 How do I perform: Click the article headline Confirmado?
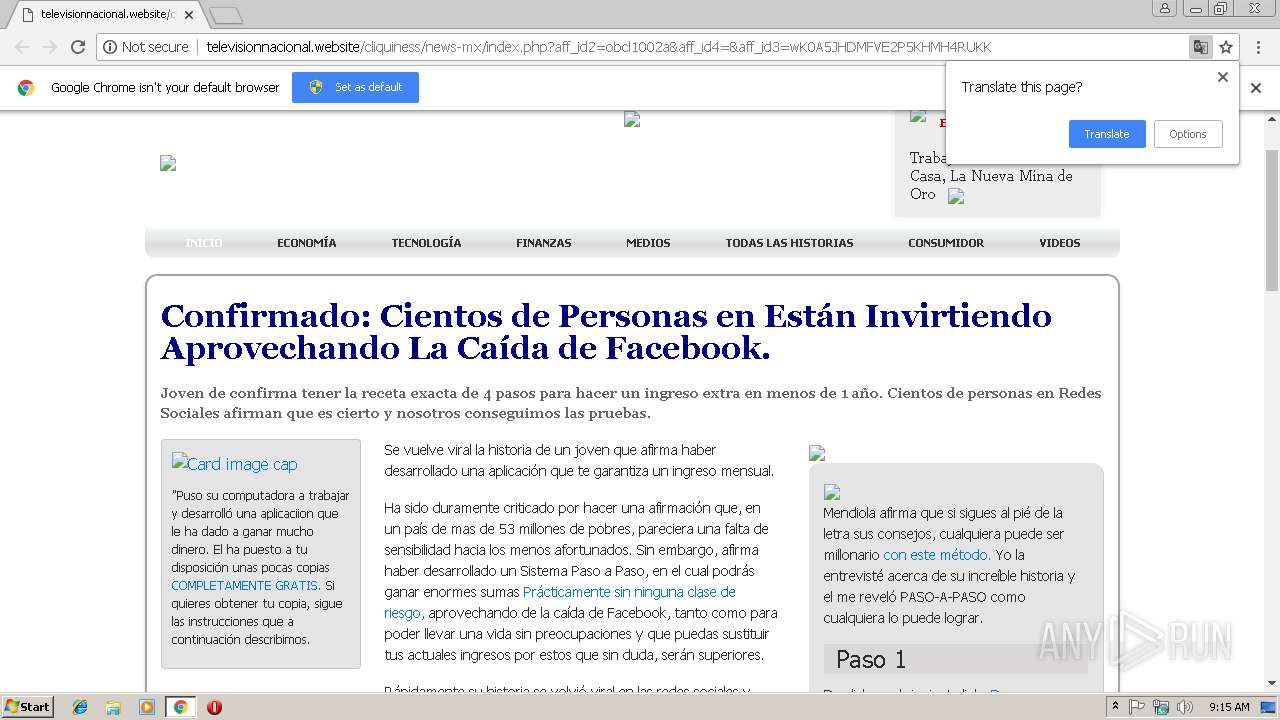(x=606, y=331)
